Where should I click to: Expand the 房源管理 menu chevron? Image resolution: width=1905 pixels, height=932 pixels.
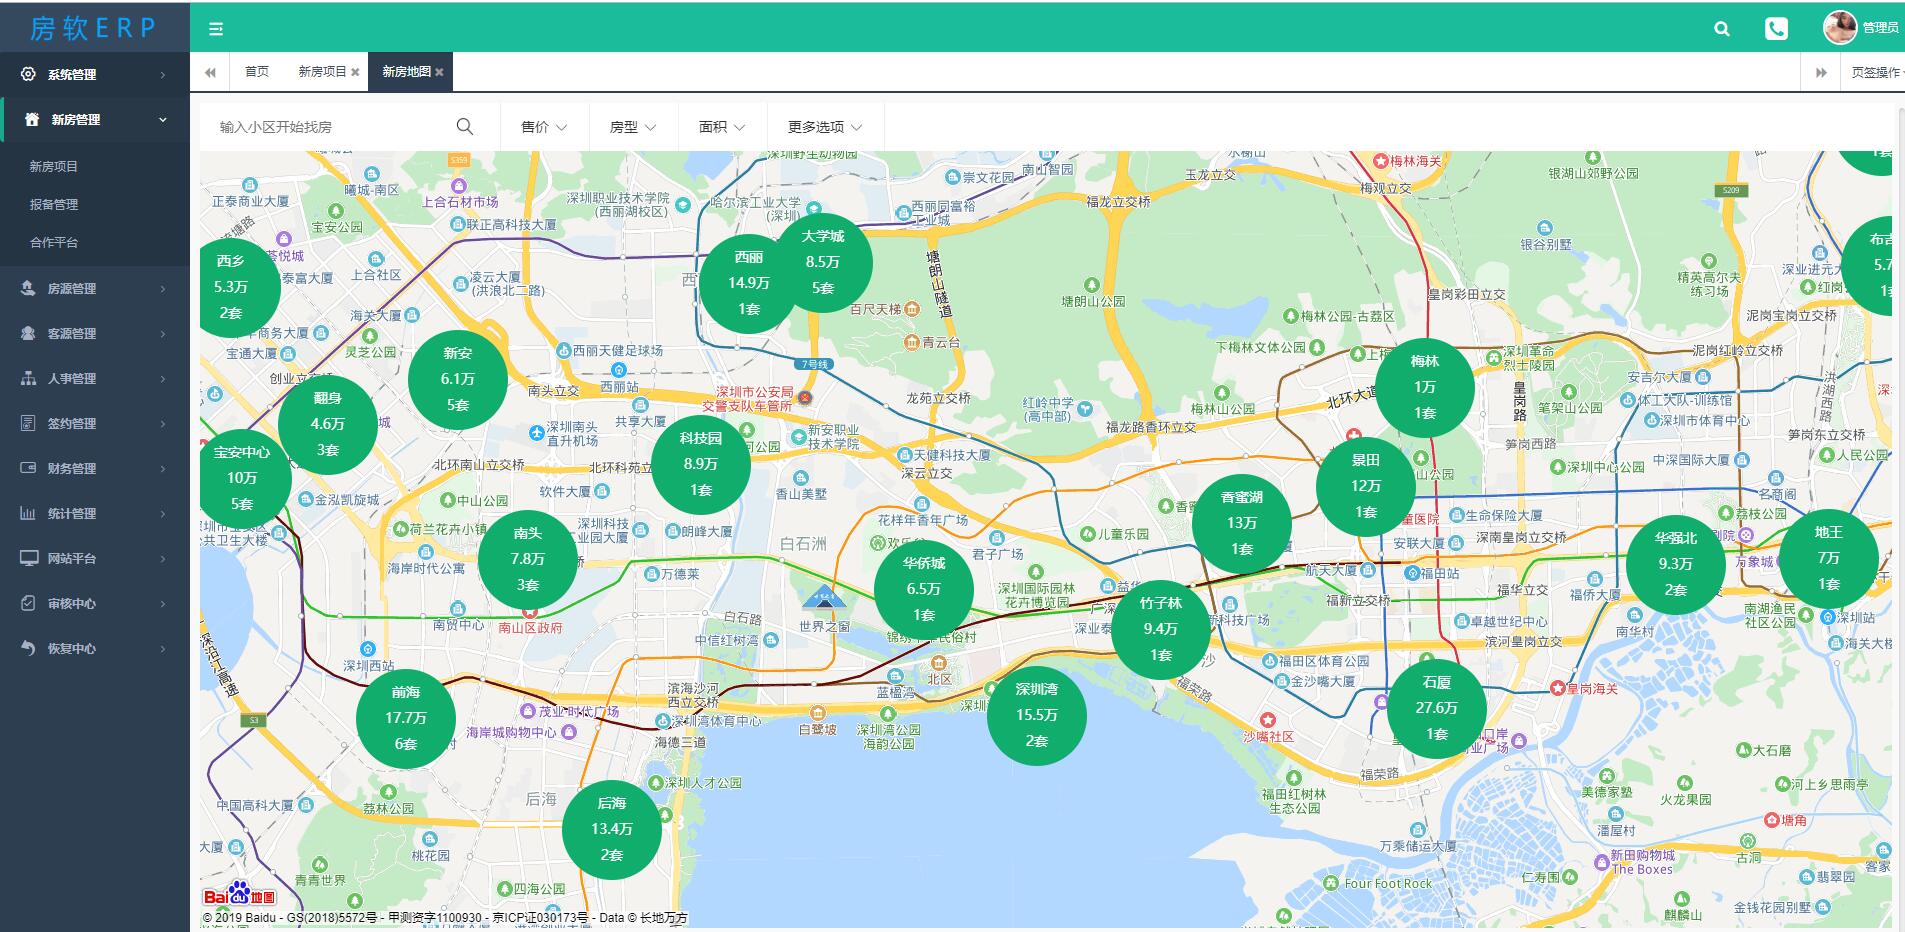point(163,289)
